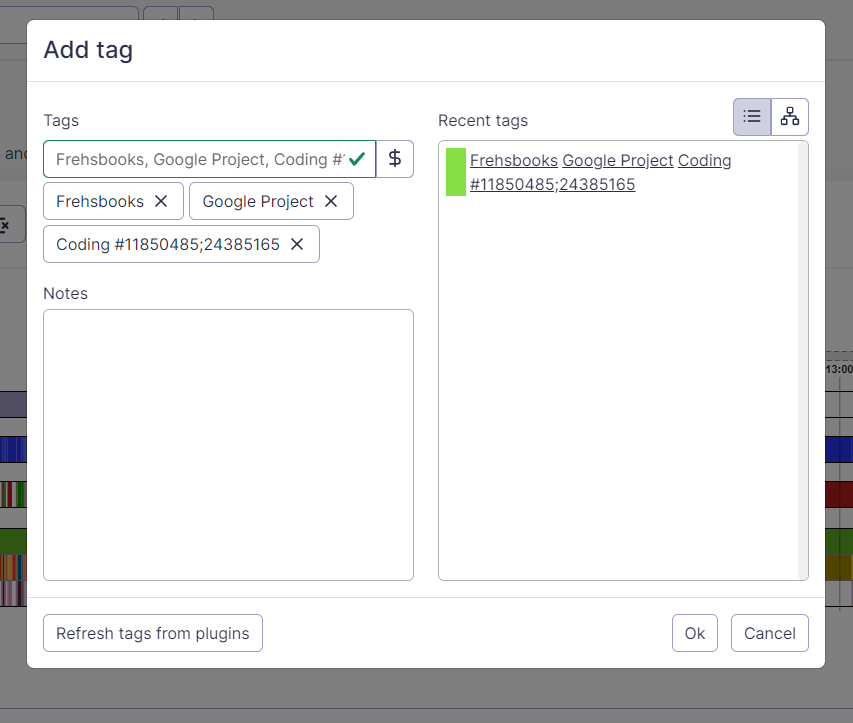
Task: Toggle the dollar sign billable button
Action: coord(395,159)
